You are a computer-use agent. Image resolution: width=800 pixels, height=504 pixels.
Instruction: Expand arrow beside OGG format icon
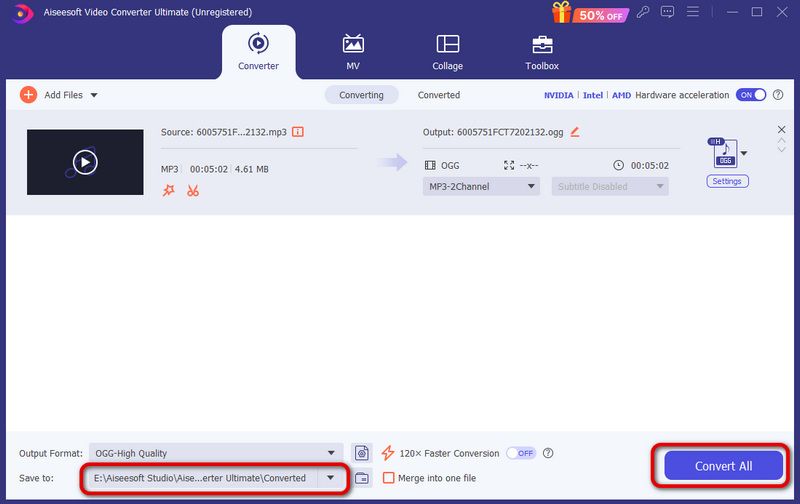tap(744, 153)
